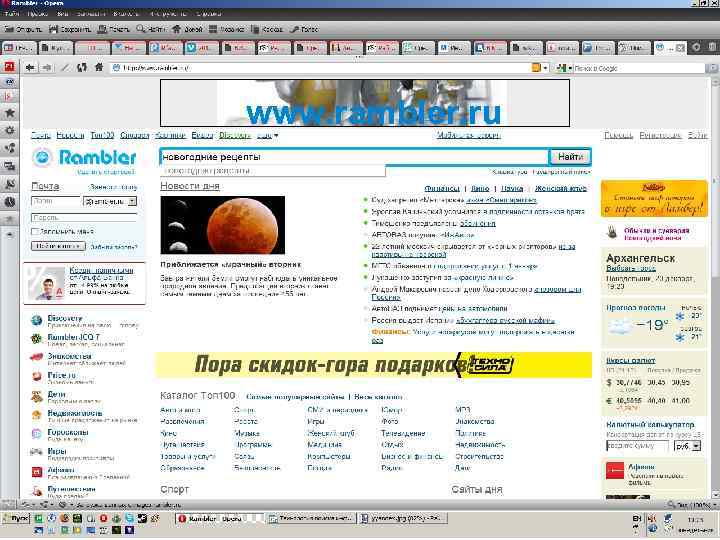Image resolution: width=720 pixels, height=540 pixels.
Task: Open the Афиша red icon in the left list
Action: point(36,472)
